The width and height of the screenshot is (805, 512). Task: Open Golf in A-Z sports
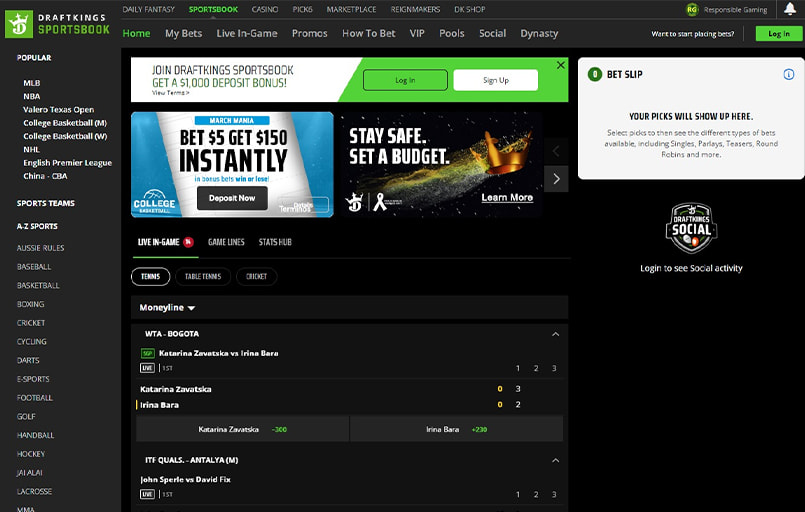(26, 416)
